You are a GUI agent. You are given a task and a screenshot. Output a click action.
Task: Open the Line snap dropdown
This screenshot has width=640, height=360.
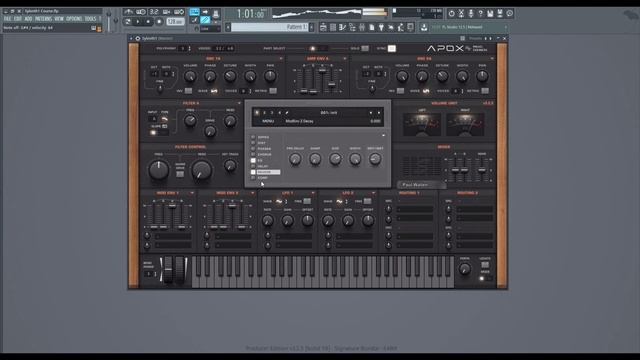(x=211, y=29)
